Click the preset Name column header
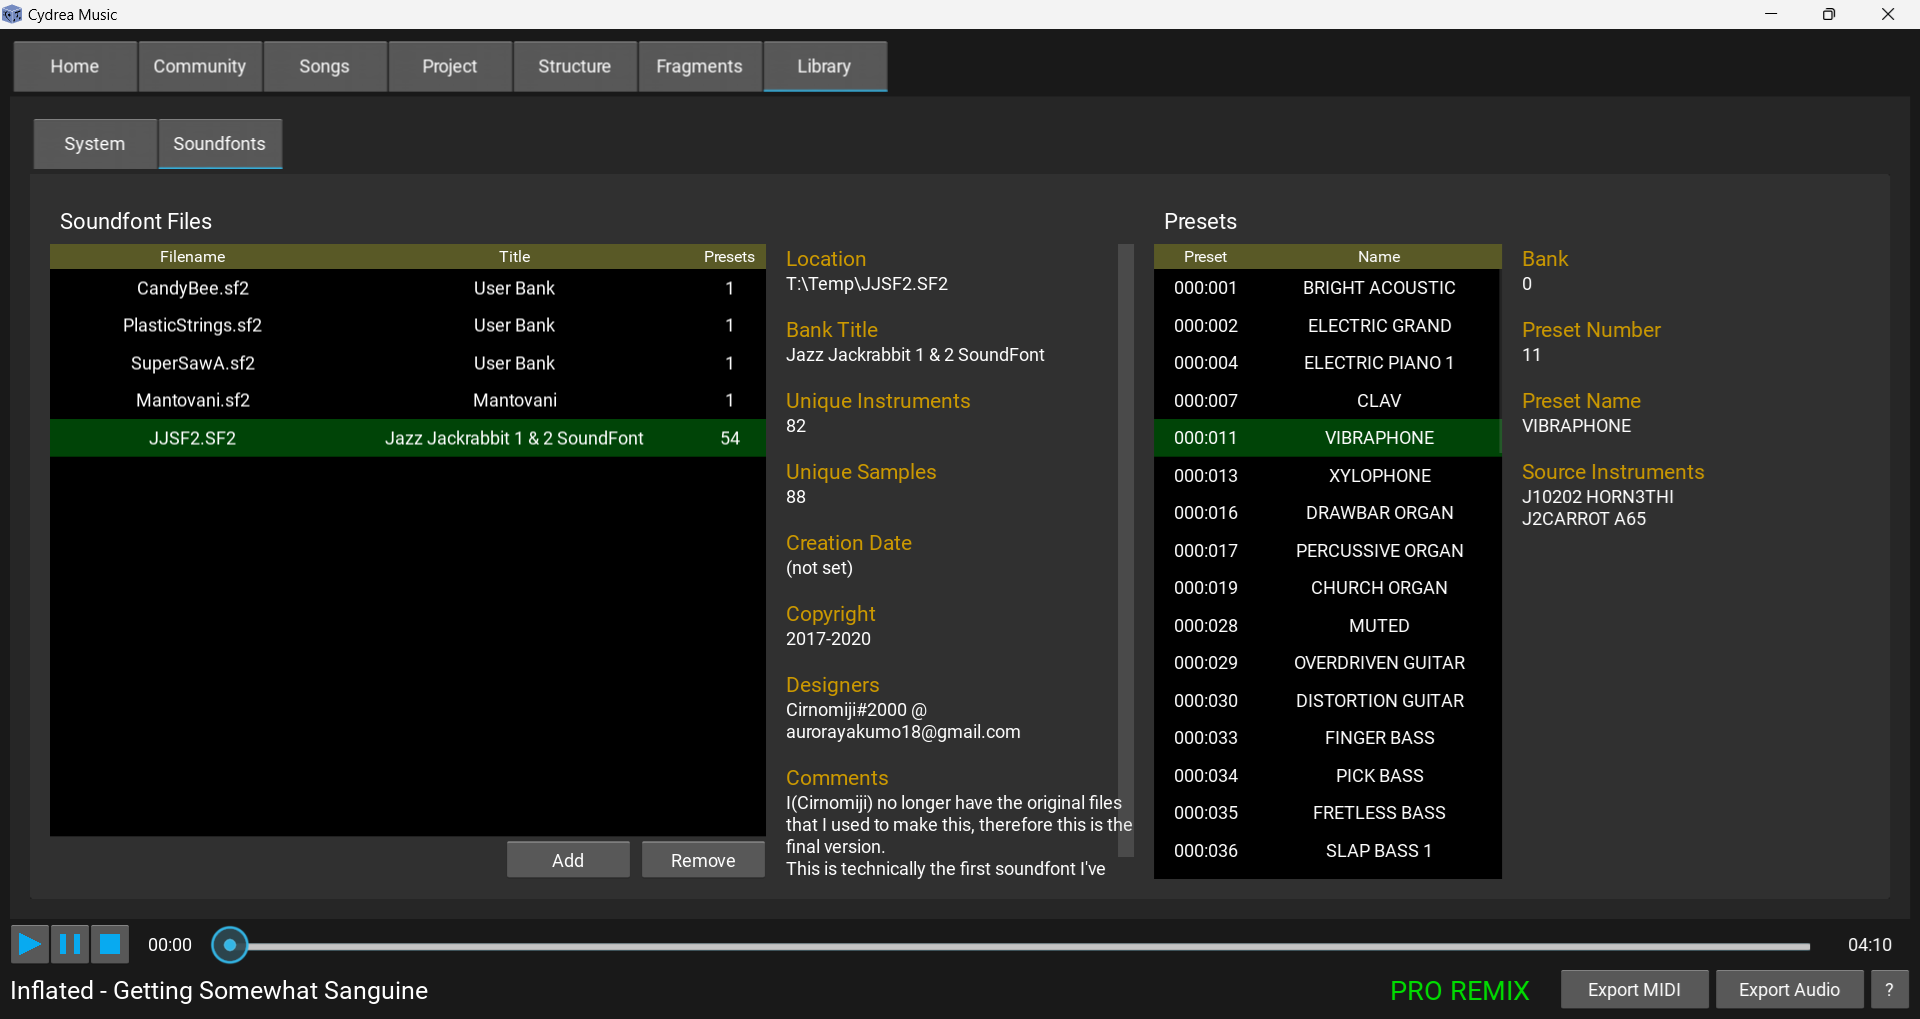 (x=1379, y=257)
